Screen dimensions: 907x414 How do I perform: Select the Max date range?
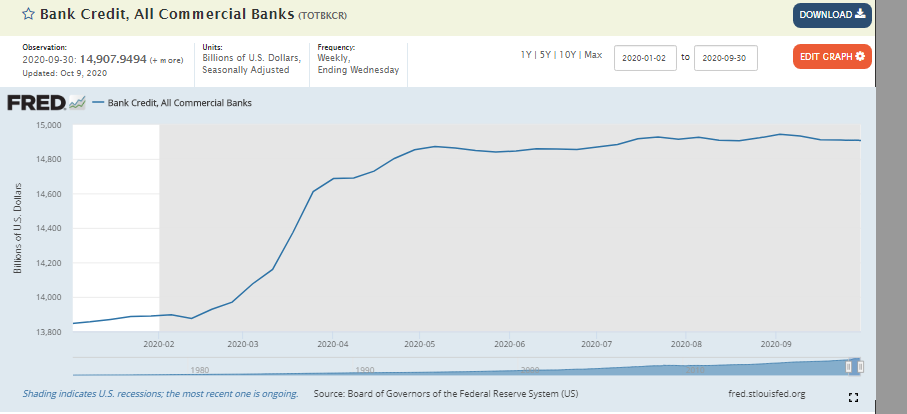point(593,55)
